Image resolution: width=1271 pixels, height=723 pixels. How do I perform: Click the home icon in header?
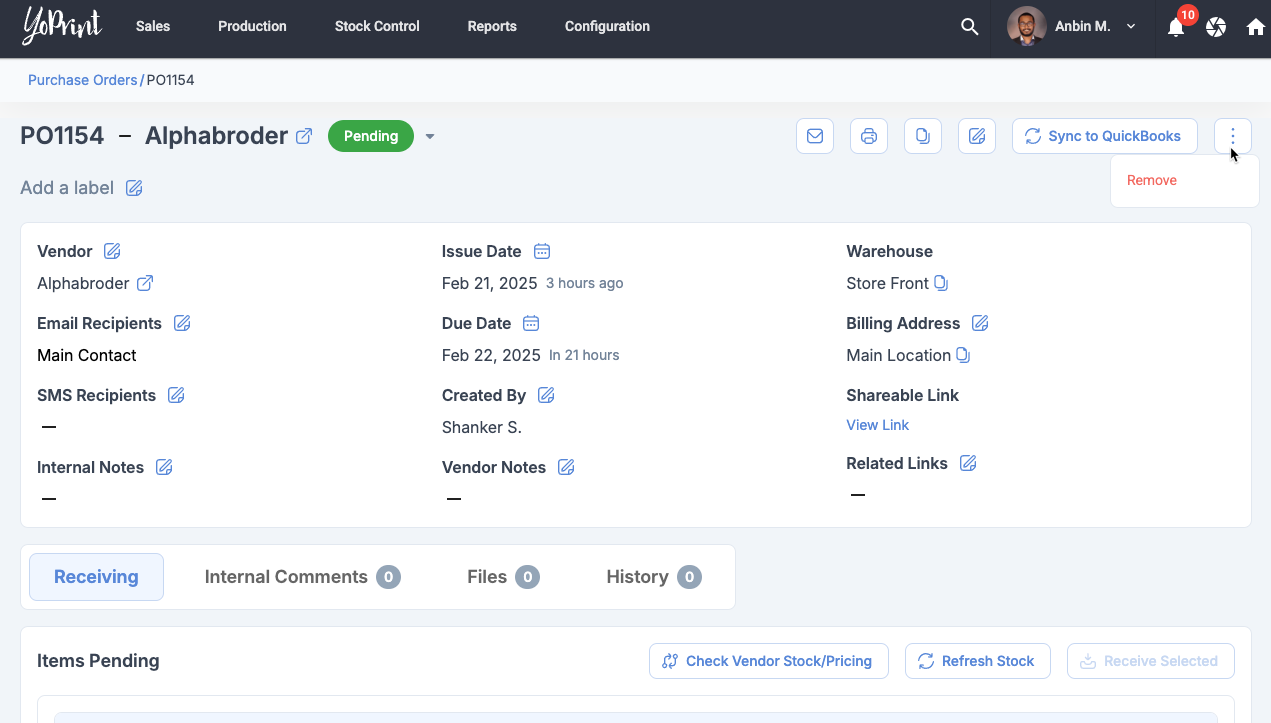point(1256,27)
